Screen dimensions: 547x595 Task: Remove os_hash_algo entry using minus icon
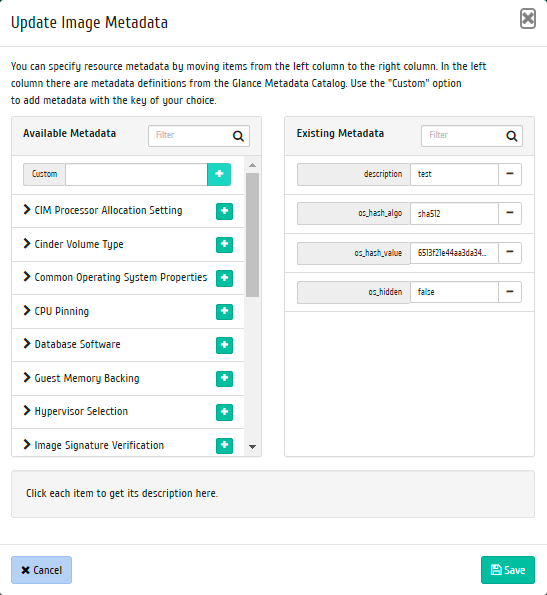tap(510, 213)
